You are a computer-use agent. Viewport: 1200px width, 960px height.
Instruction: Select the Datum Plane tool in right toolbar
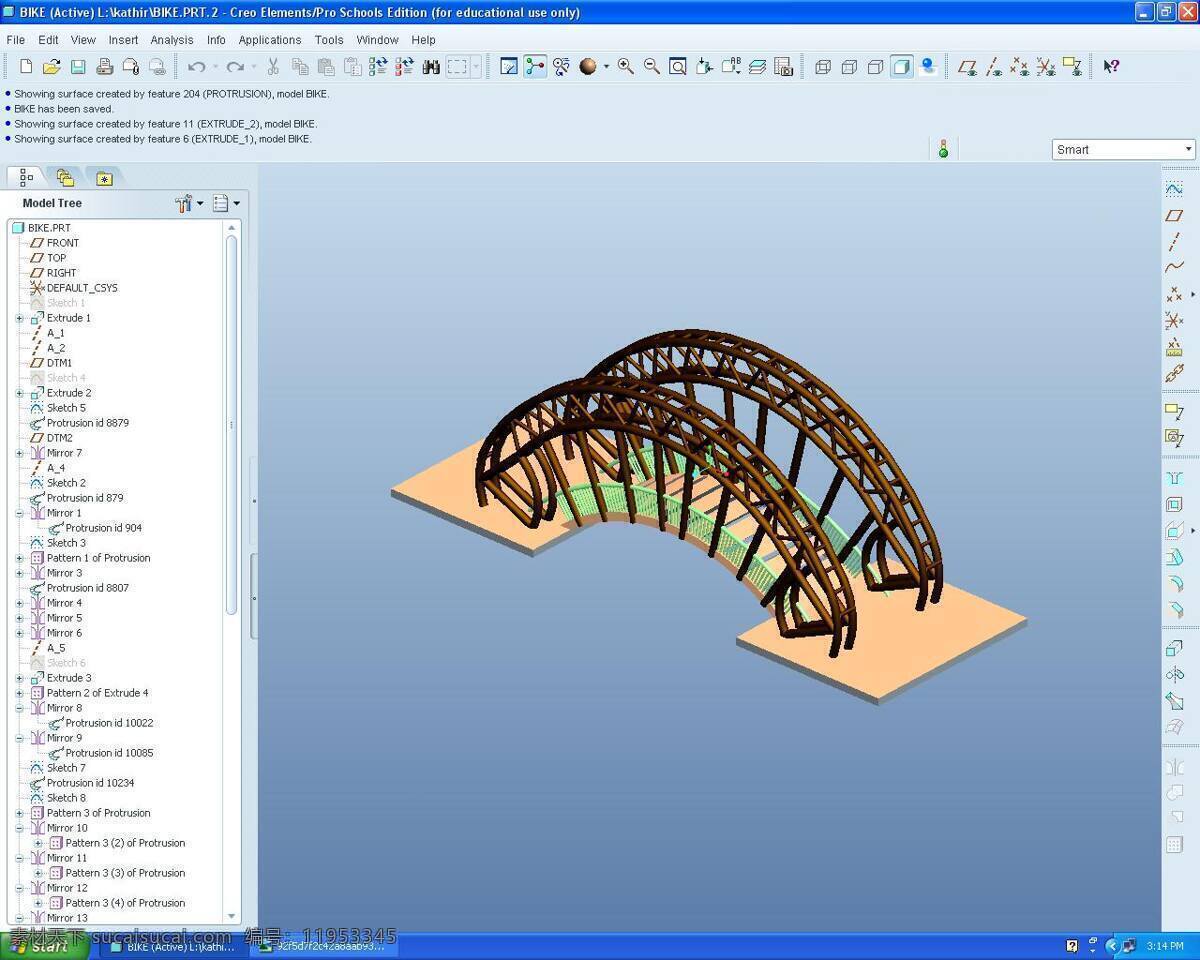click(1174, 215)
